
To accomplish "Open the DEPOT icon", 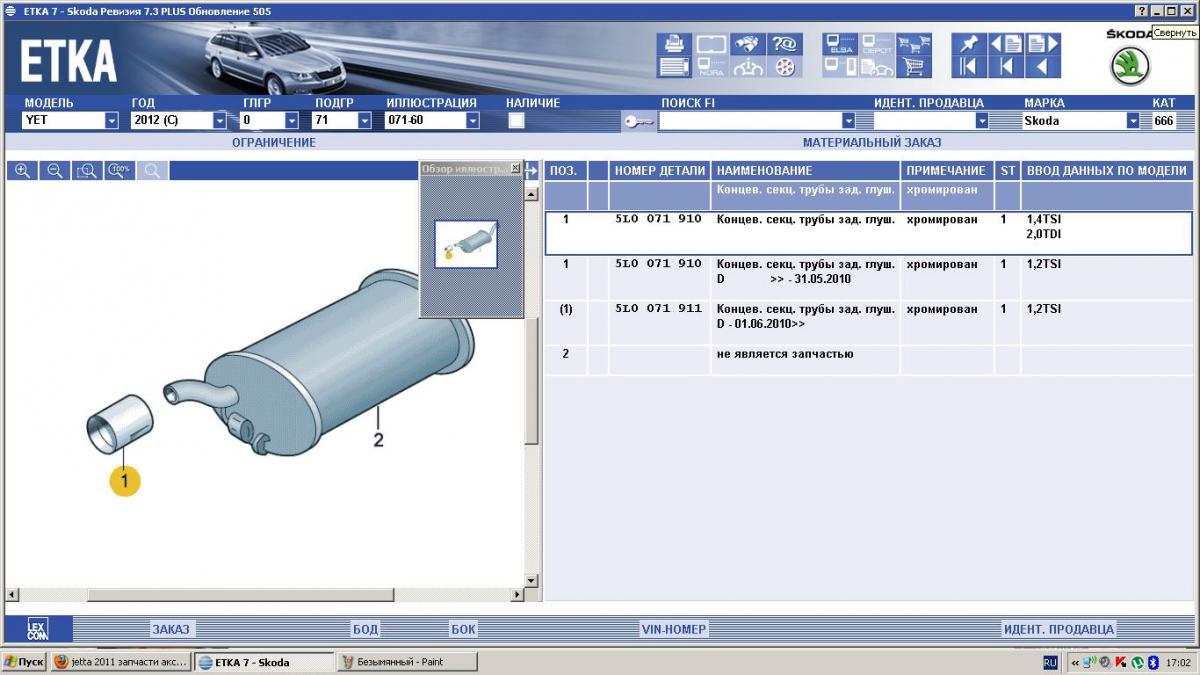I will 876,44.
